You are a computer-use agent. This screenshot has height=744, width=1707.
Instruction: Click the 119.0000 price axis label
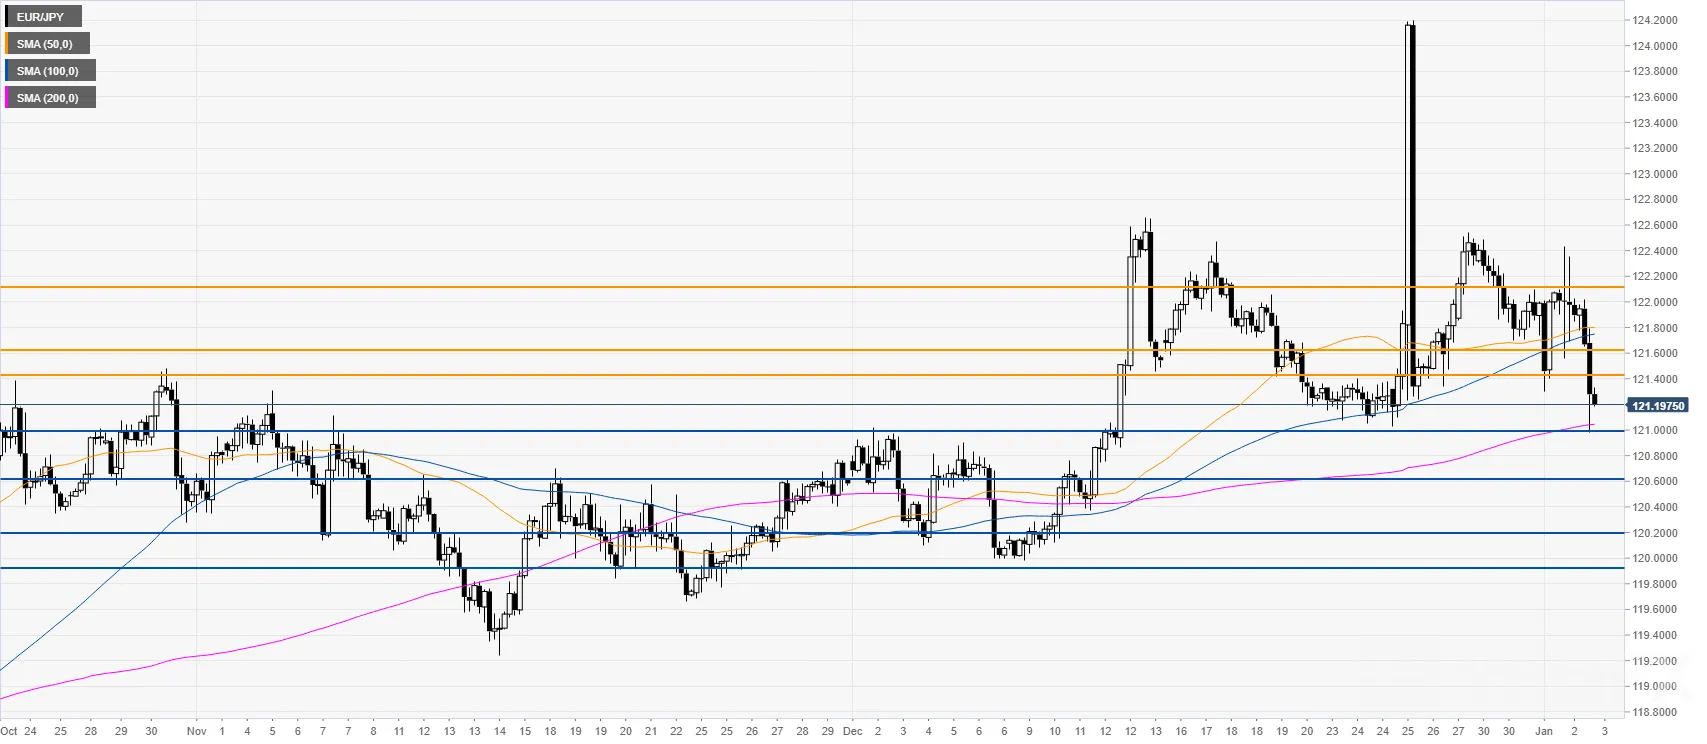point(1655,686)
